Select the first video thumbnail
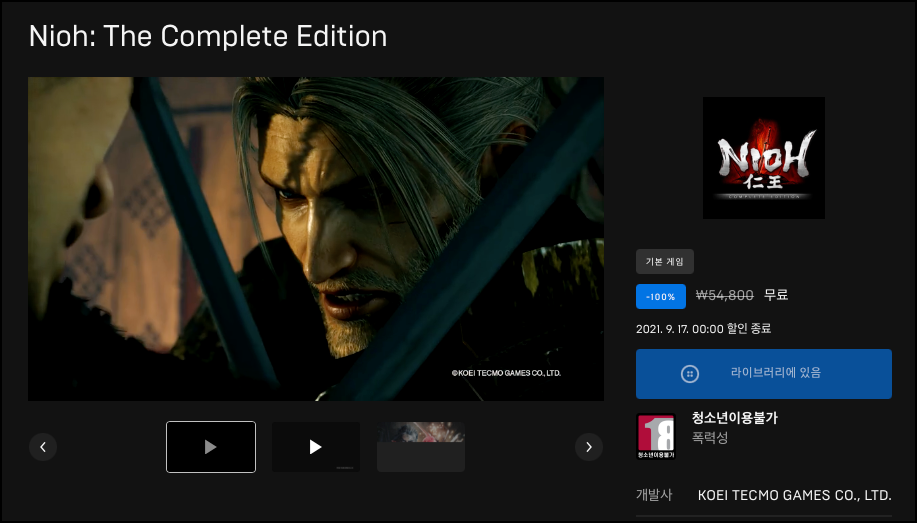This screenshot has width=917, height=523. (x=211, y=447)
